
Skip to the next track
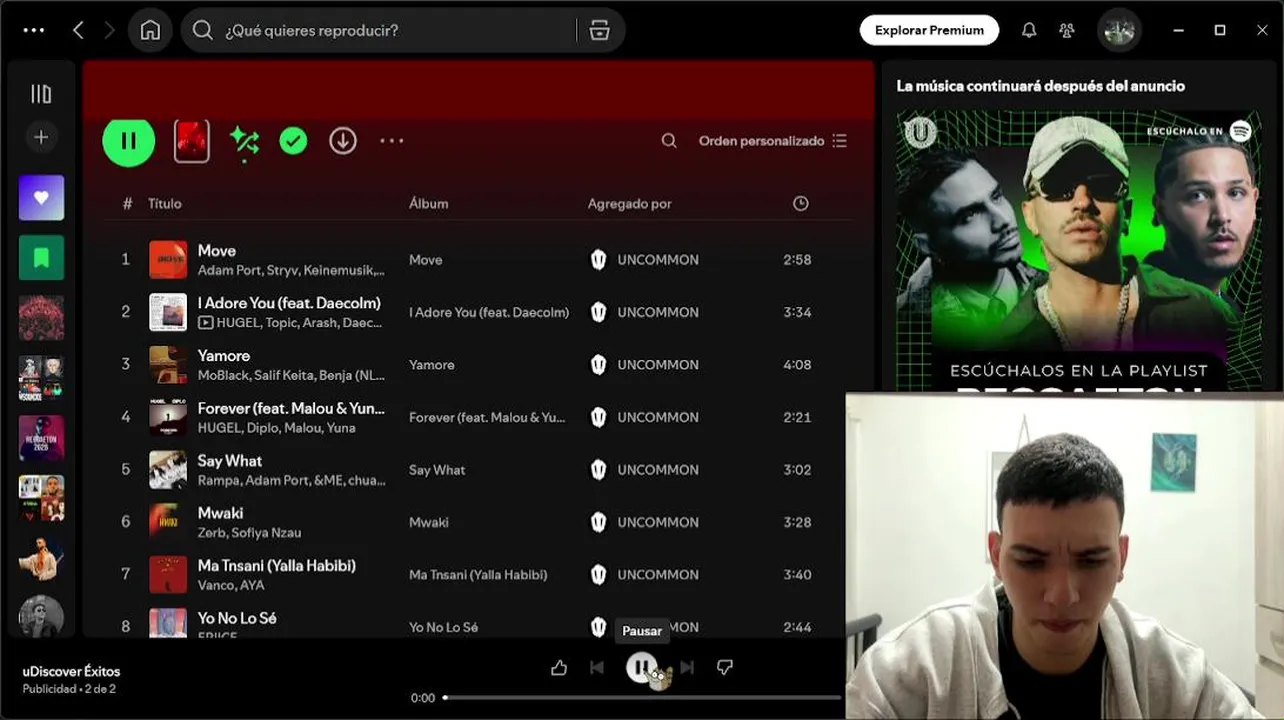pyautogui.click(x=687, y=667)
